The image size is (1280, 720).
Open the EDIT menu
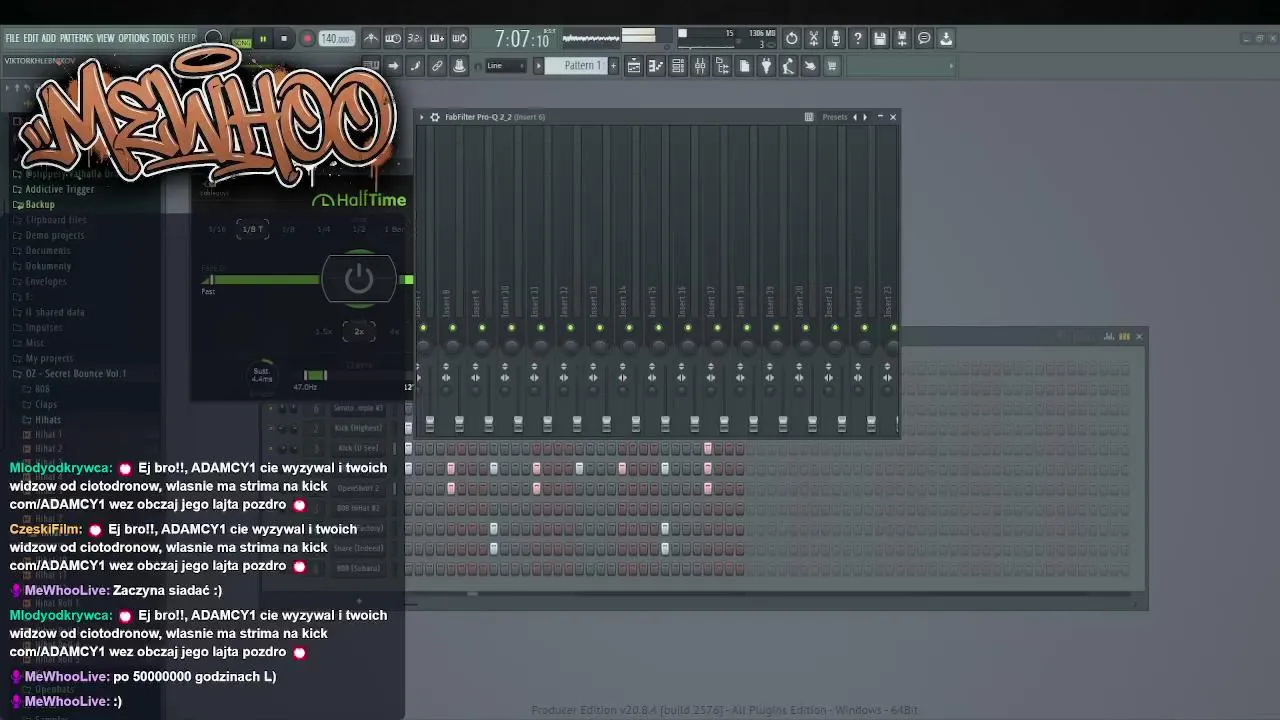pos(31,38)
